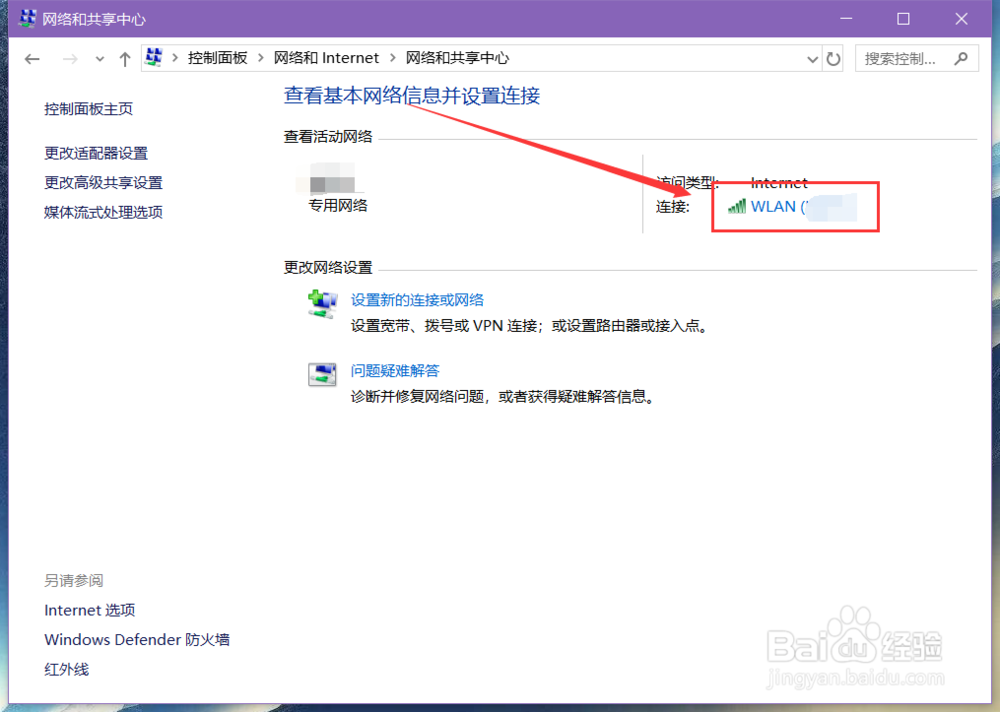Open Windows Defender 防火墙 link
1000x712 pixels.
point(136,640)
